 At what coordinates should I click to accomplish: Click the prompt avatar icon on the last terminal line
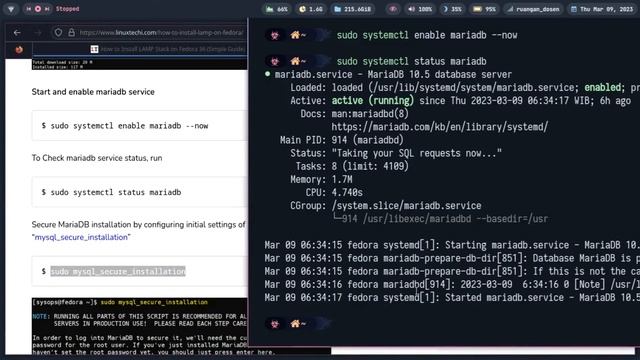tap(275, 324)
